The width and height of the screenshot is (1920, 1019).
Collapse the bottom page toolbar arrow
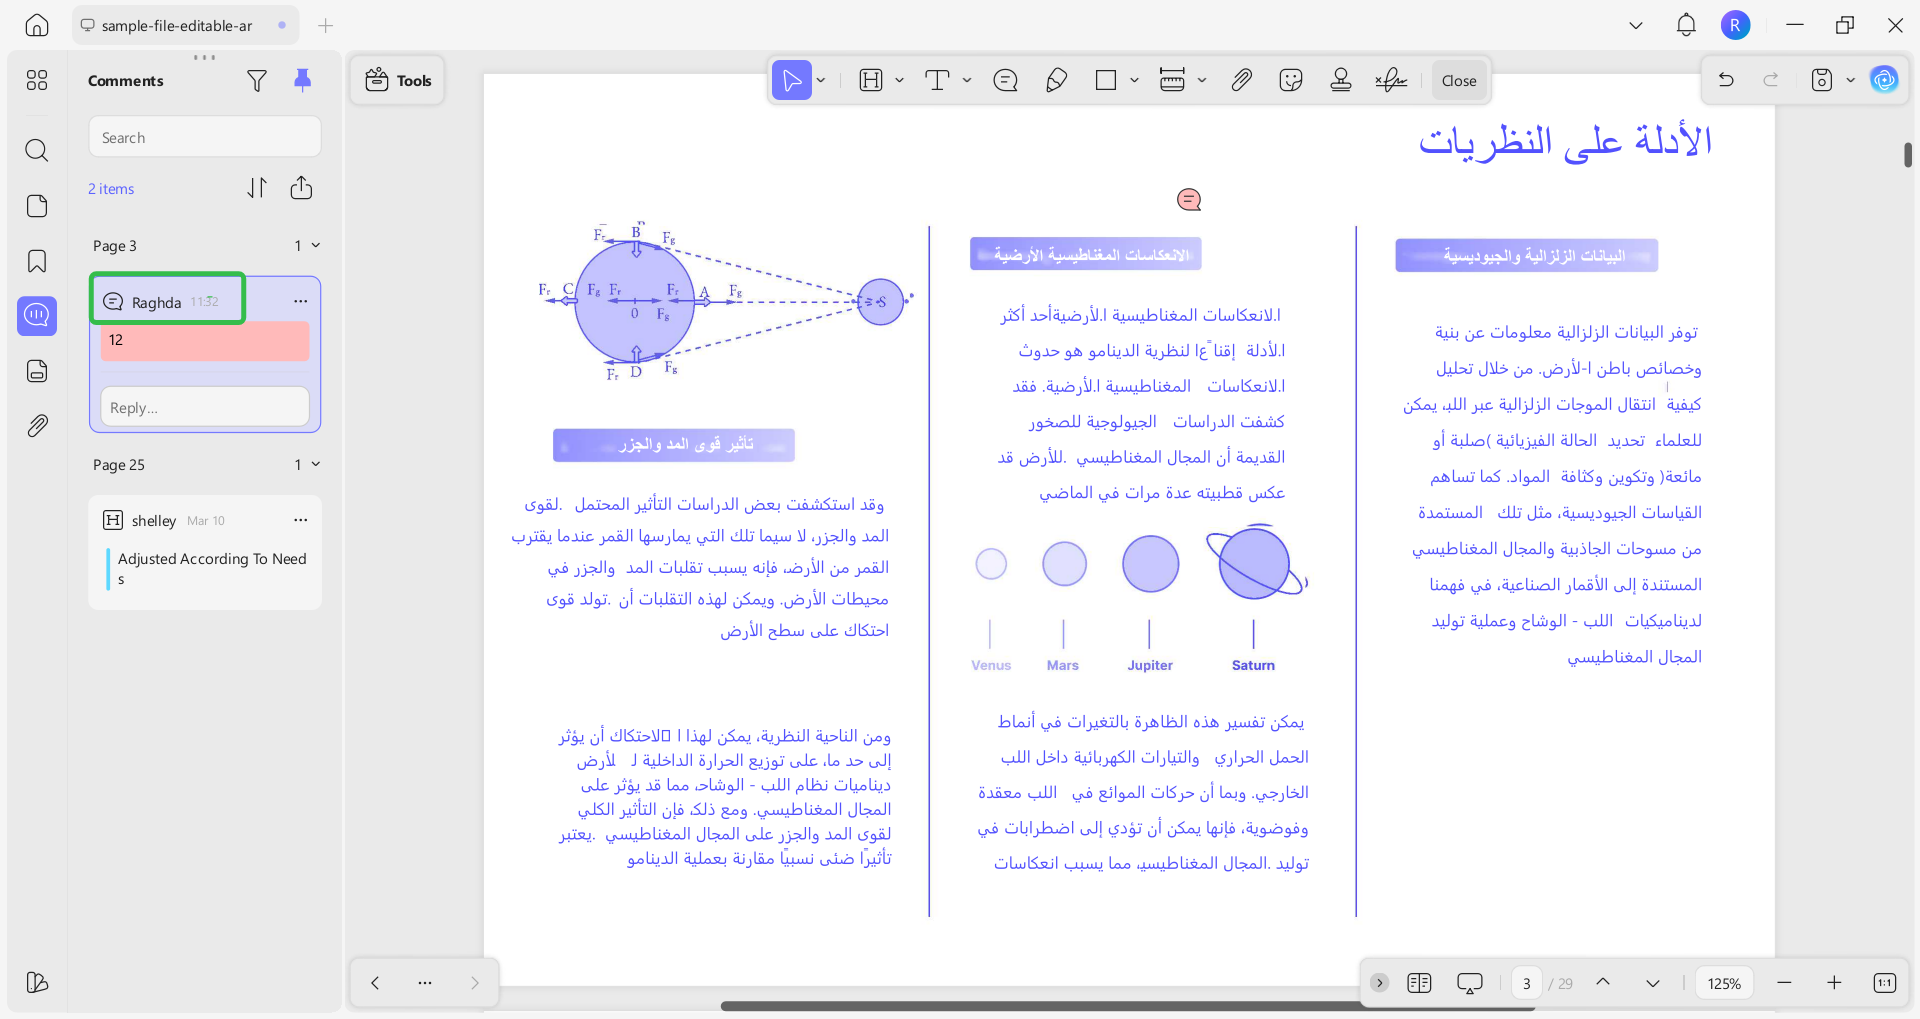pos(1379,983)
